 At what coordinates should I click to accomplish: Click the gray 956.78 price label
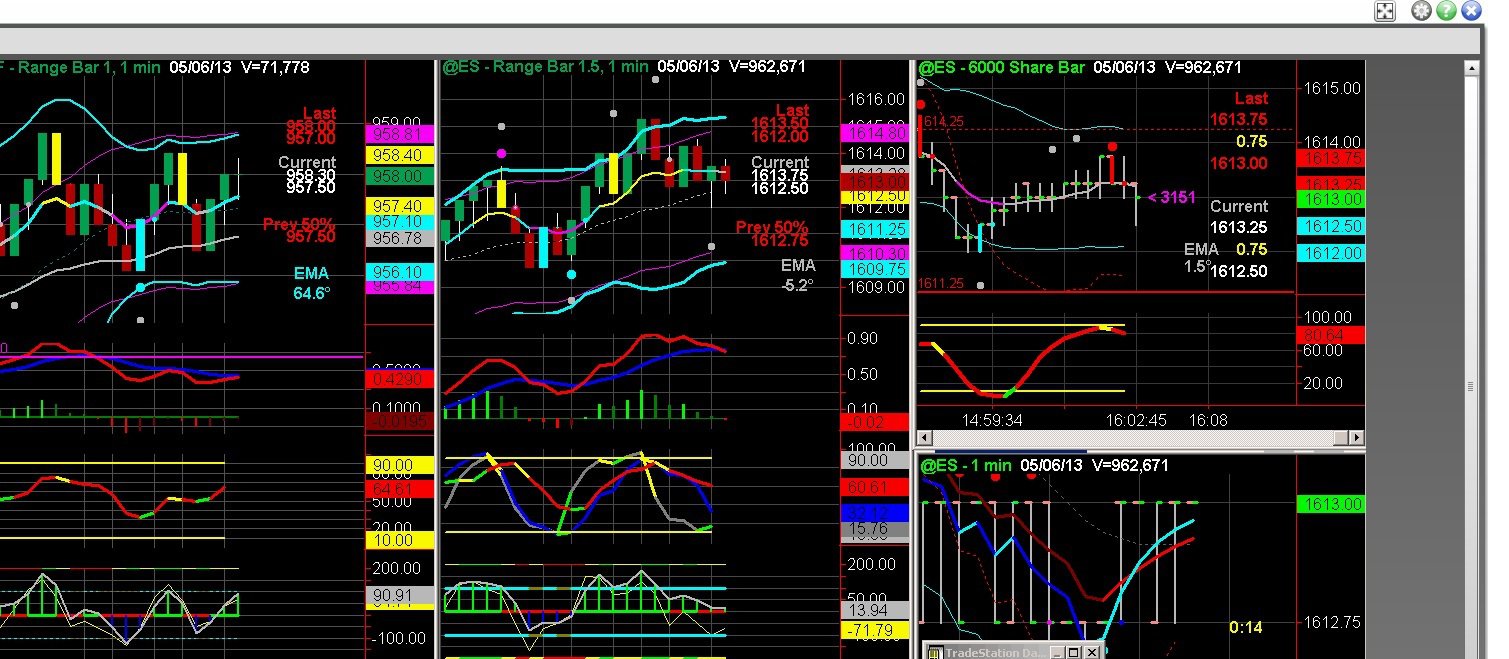click(400, 238)
